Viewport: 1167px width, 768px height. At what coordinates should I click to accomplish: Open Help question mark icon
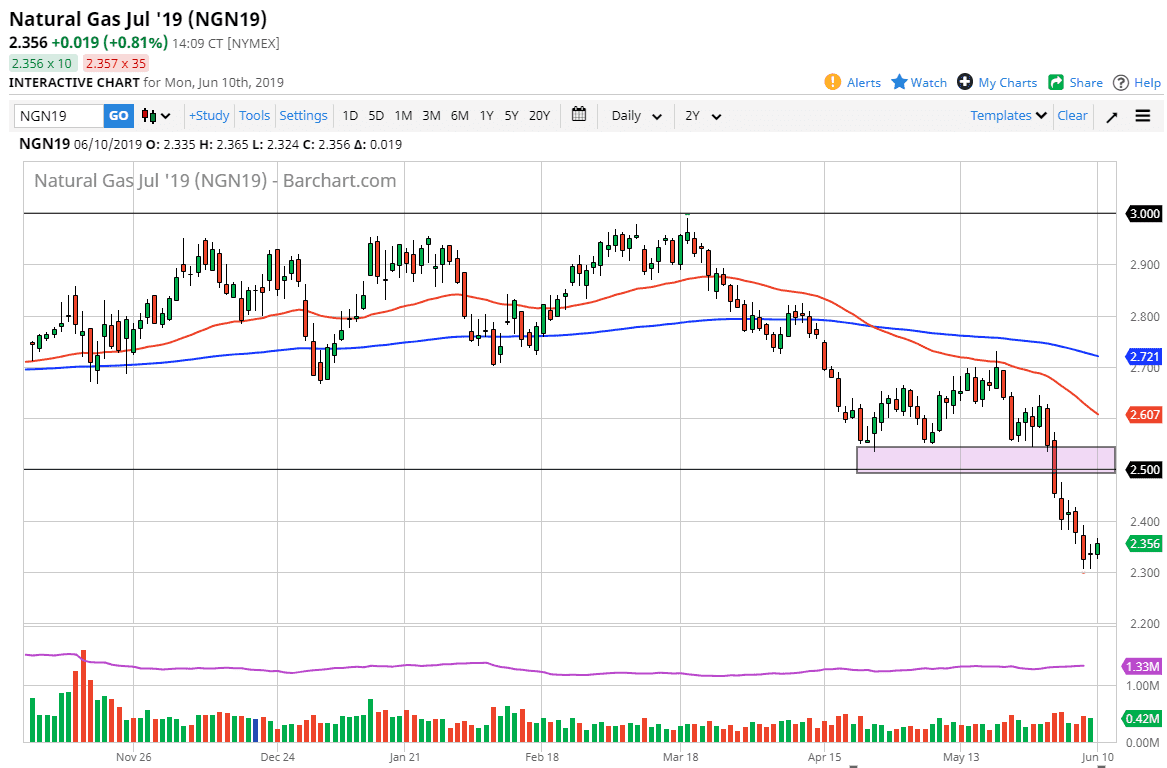point(1121,82)
